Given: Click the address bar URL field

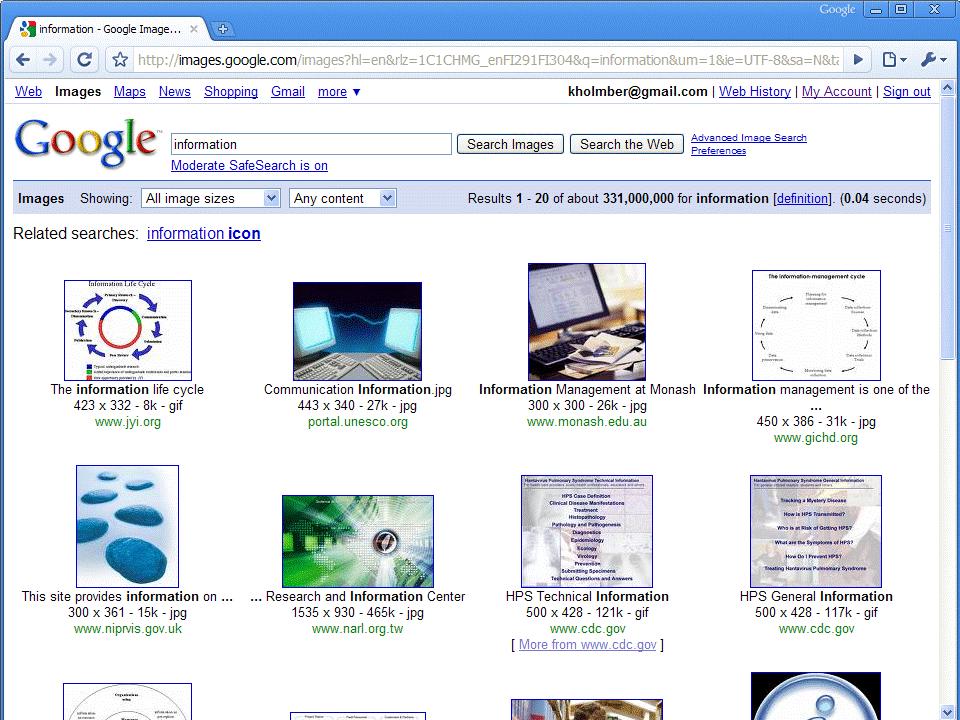Looking at the screenshot, I should (489, 60).
